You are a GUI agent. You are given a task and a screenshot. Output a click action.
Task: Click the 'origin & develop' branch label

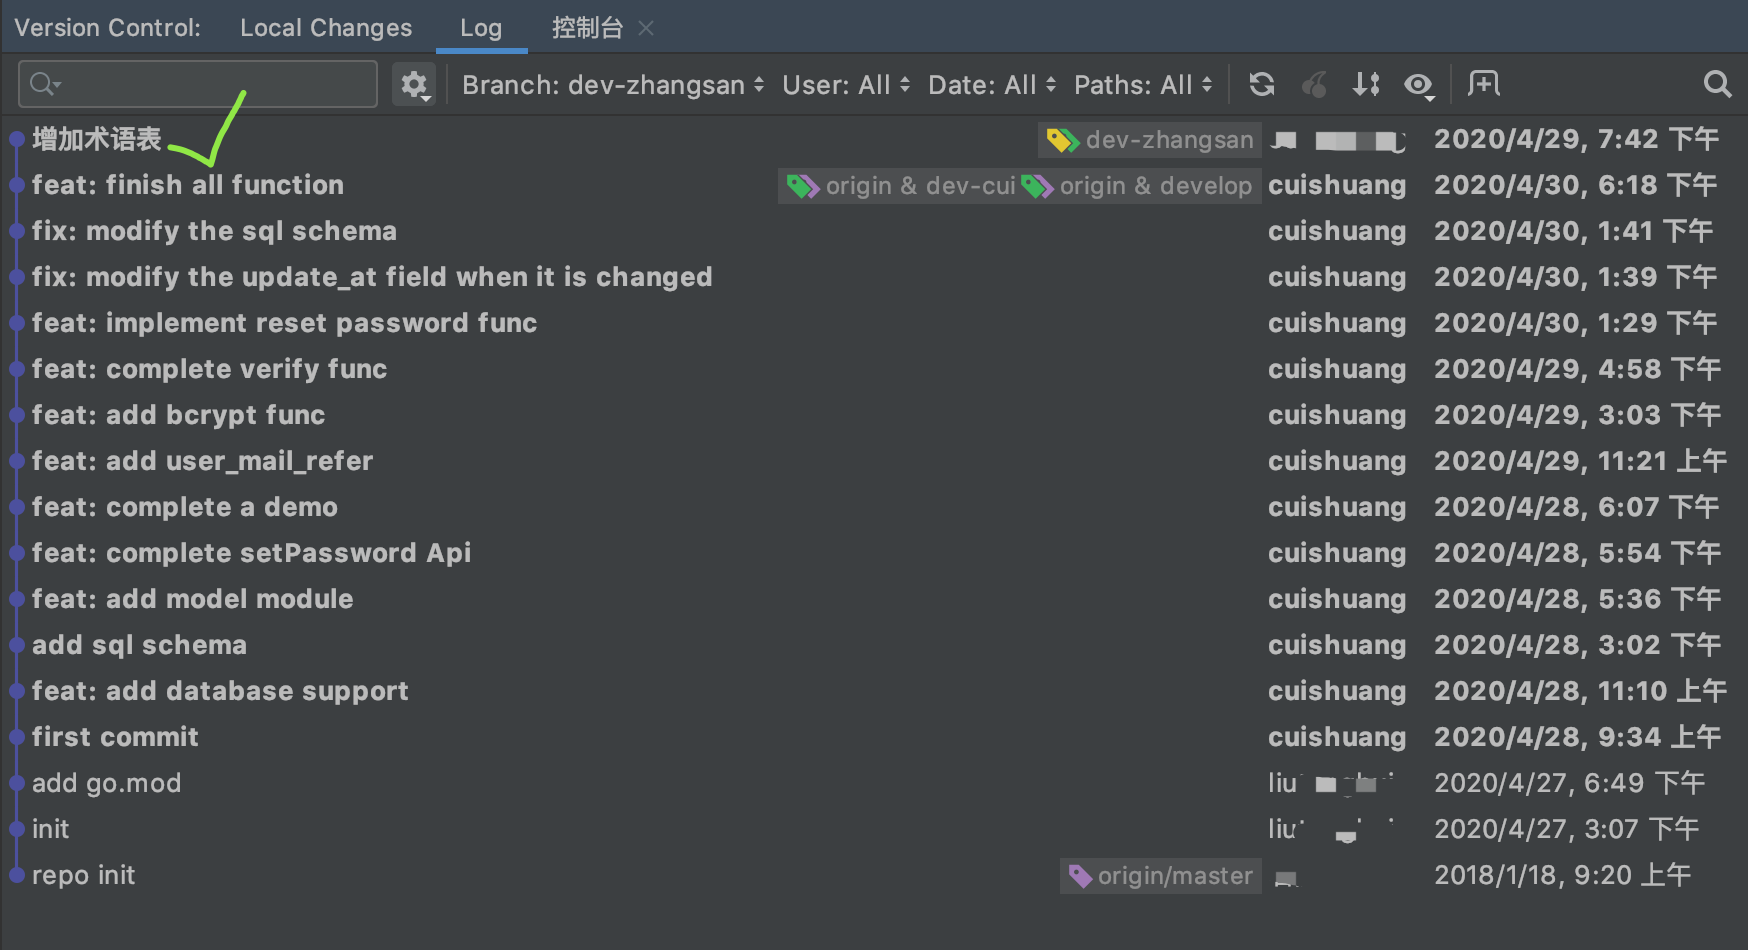pyautogui.click(x=1155, y=186)
